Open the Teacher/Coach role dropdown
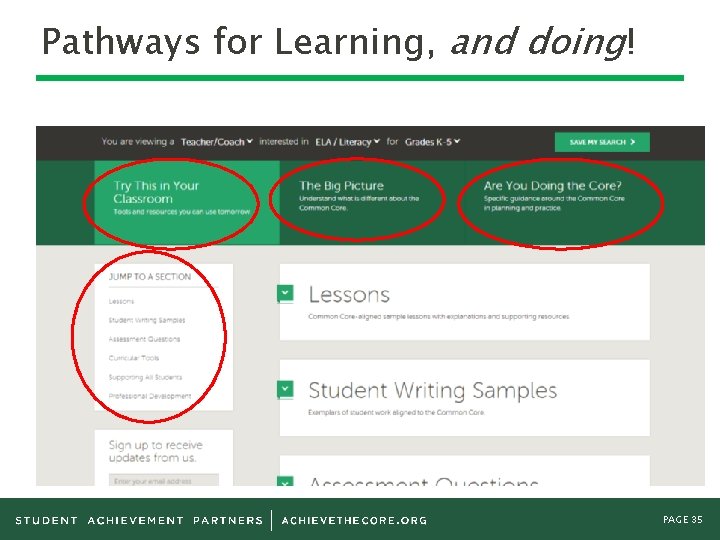 pyautogui.click(x=217, y=142)
